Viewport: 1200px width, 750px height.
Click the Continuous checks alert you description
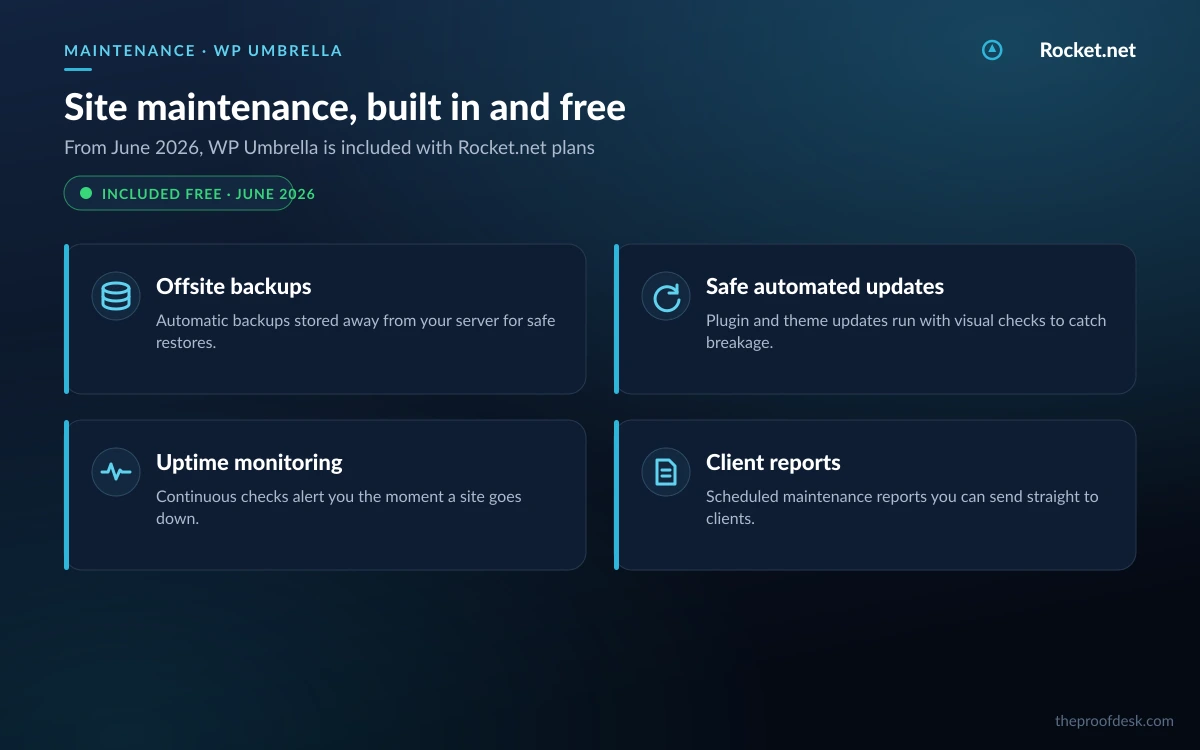tap(339, 507)
